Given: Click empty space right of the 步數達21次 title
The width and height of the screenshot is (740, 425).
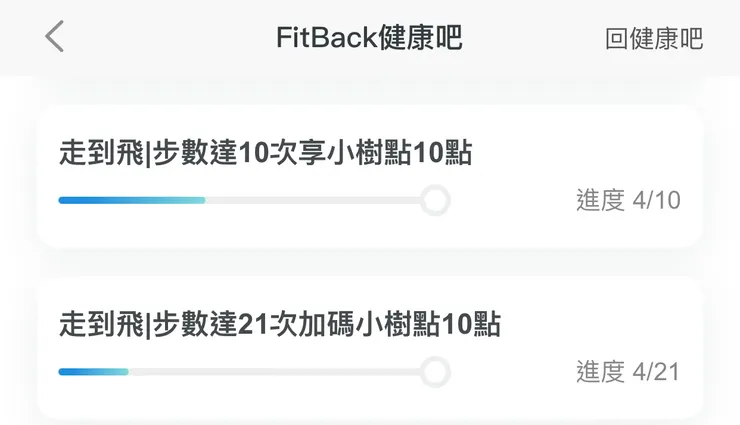Looking at the screenshot, I should click(600, 325).
